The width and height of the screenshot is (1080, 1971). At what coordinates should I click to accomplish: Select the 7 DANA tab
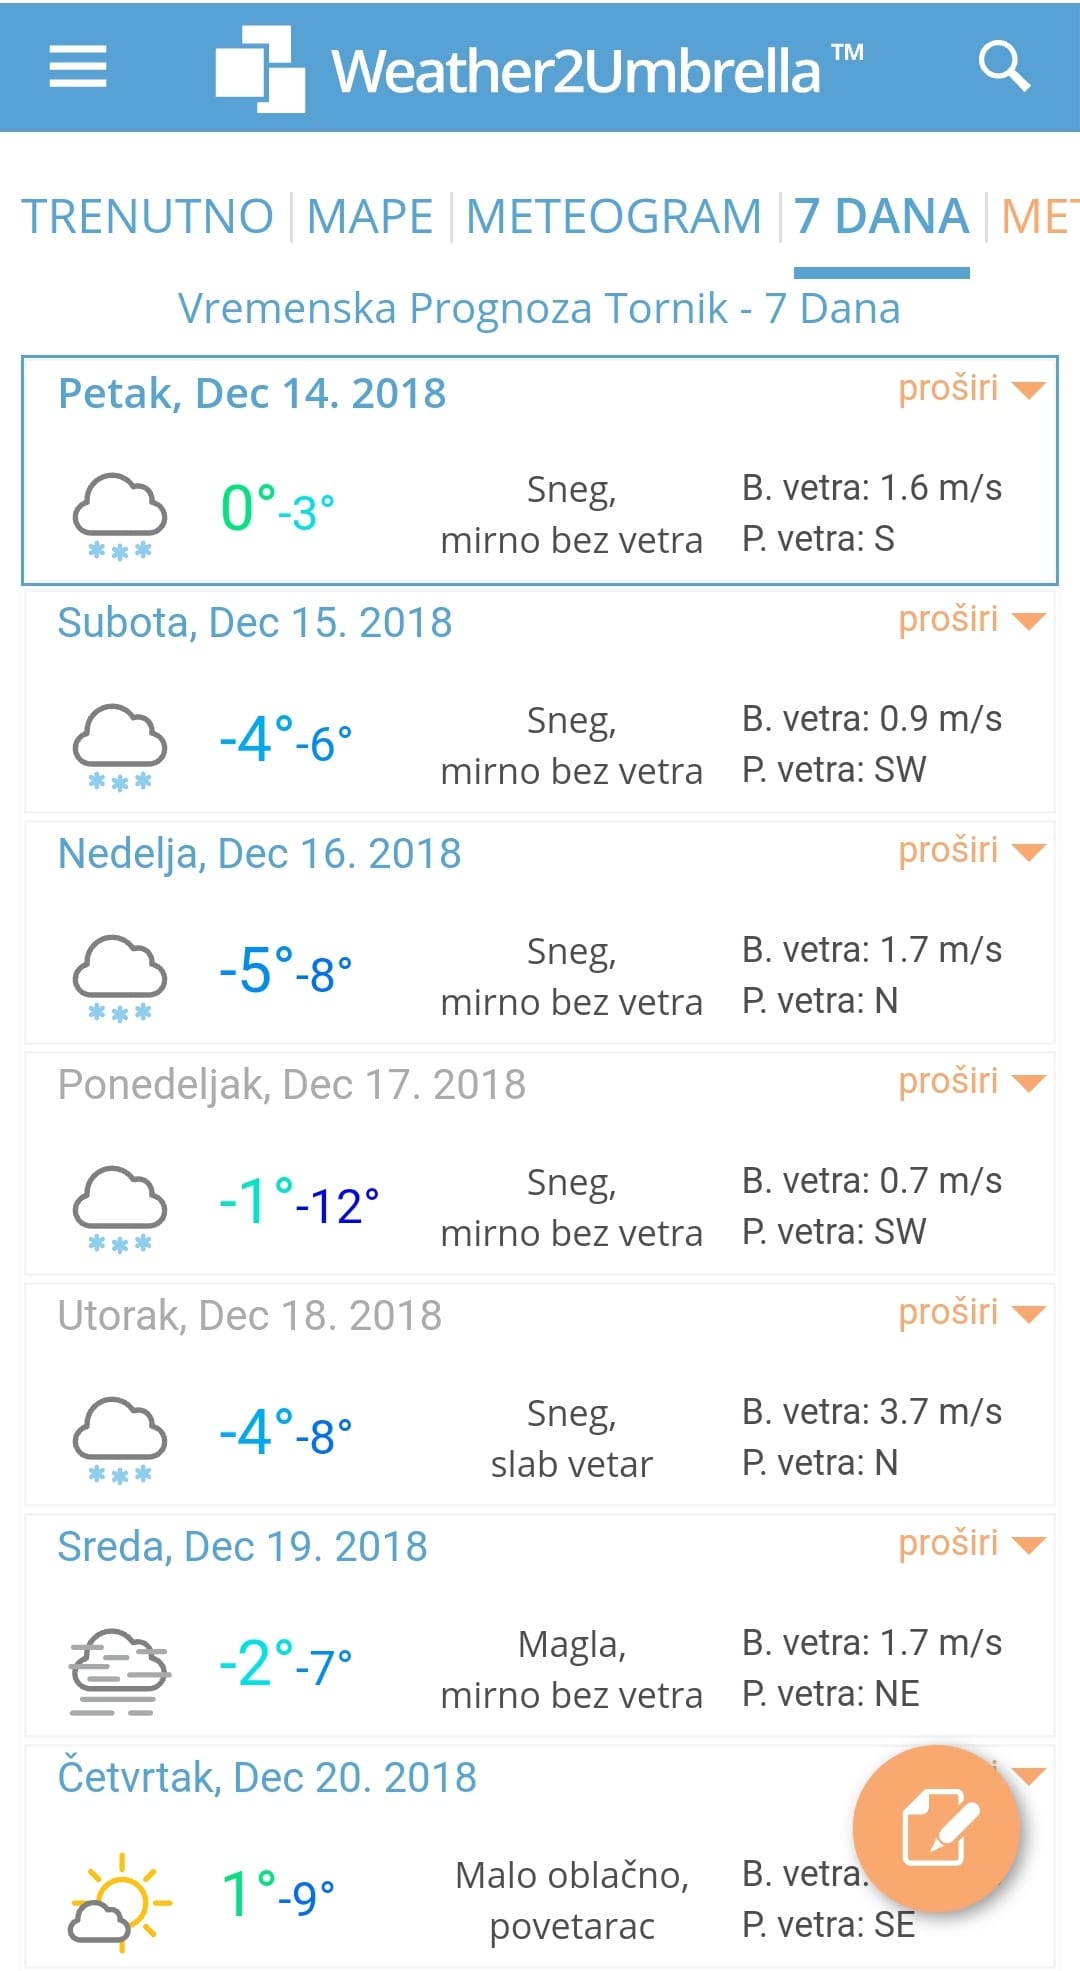coord(881,217)
